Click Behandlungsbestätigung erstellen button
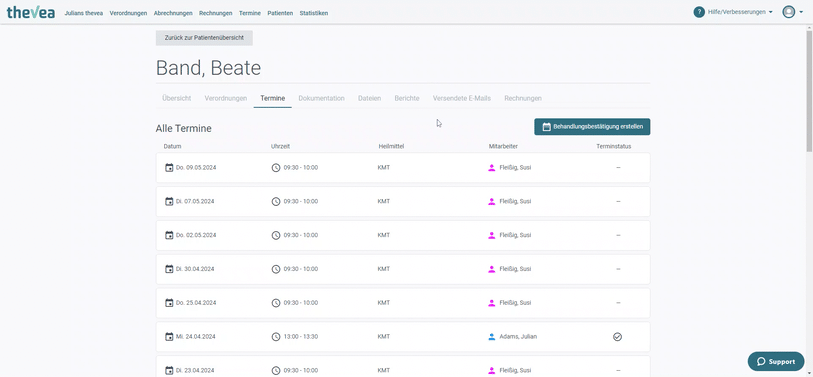Screen dimensions: 813x377 [x=592, y=127]
